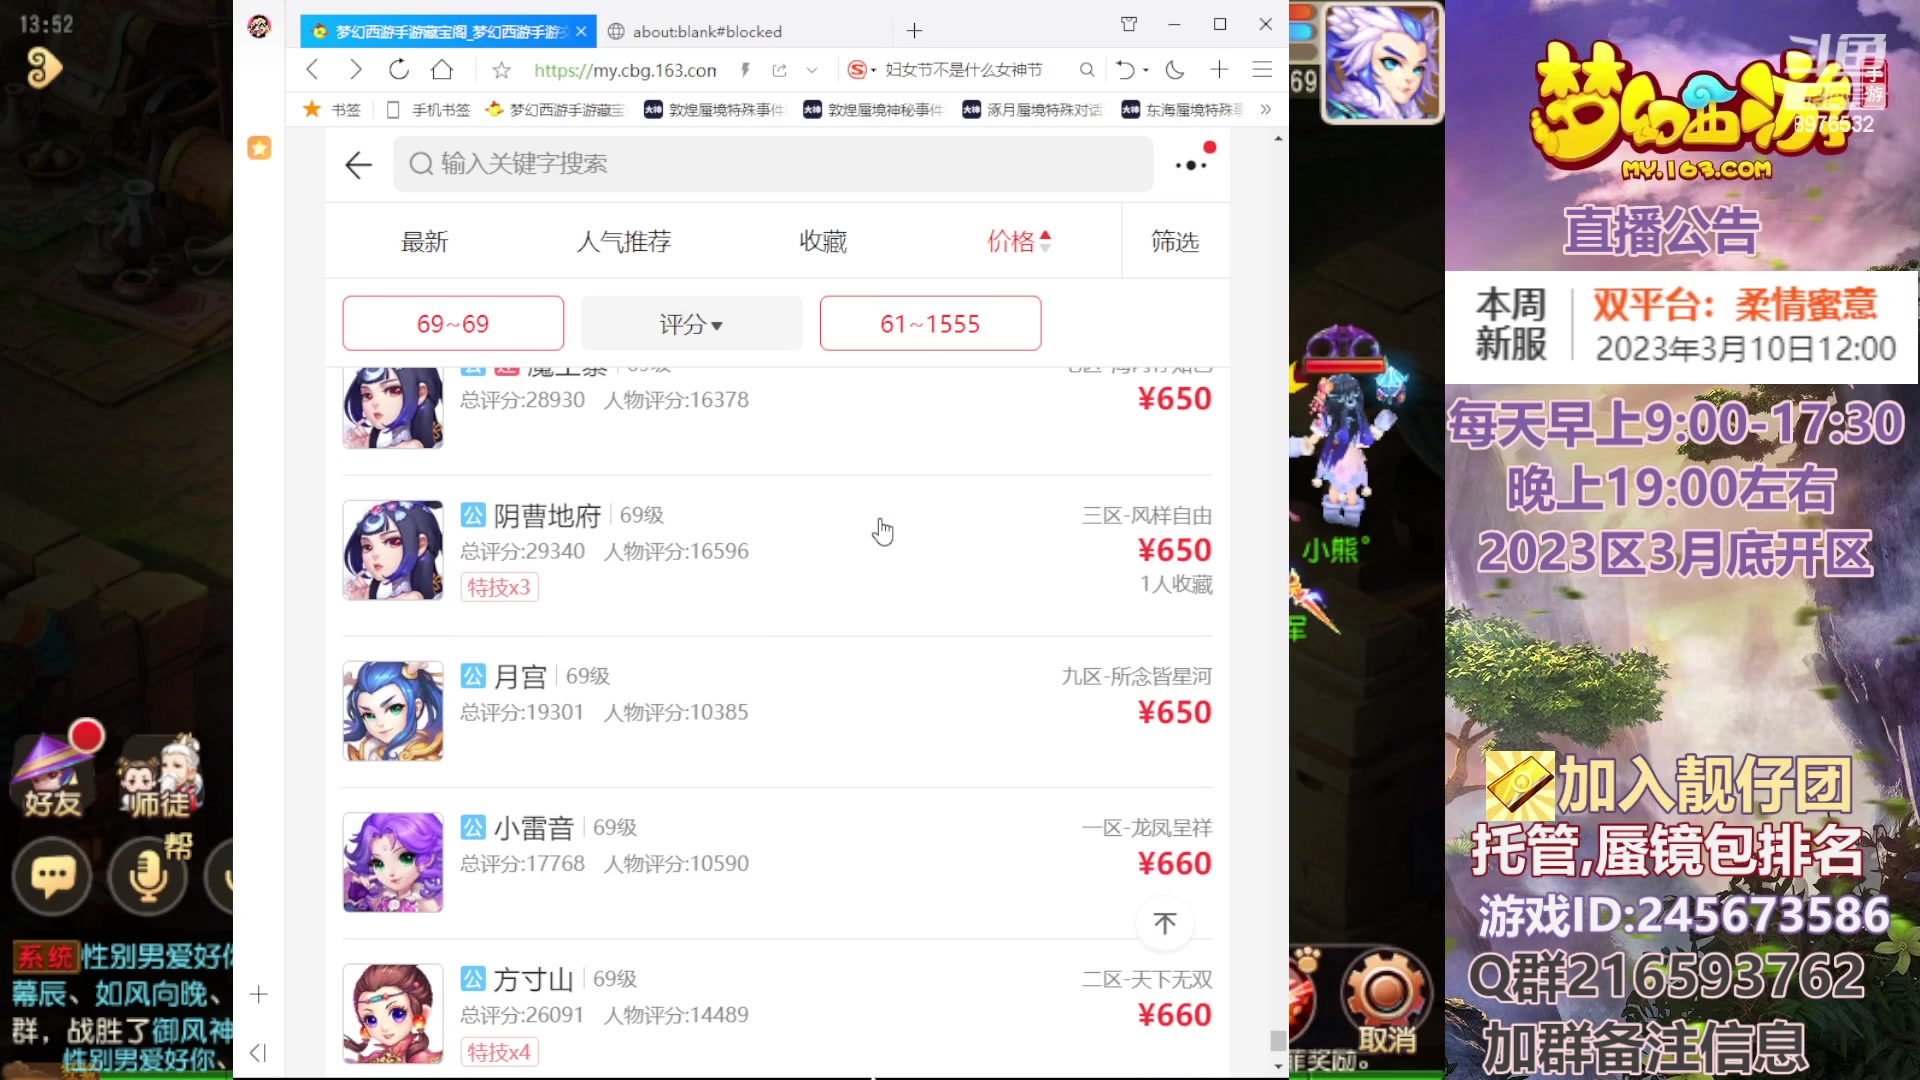The image size is (1920, 1080).
Task: Open the browser home page icon
Action: (442, 69)
